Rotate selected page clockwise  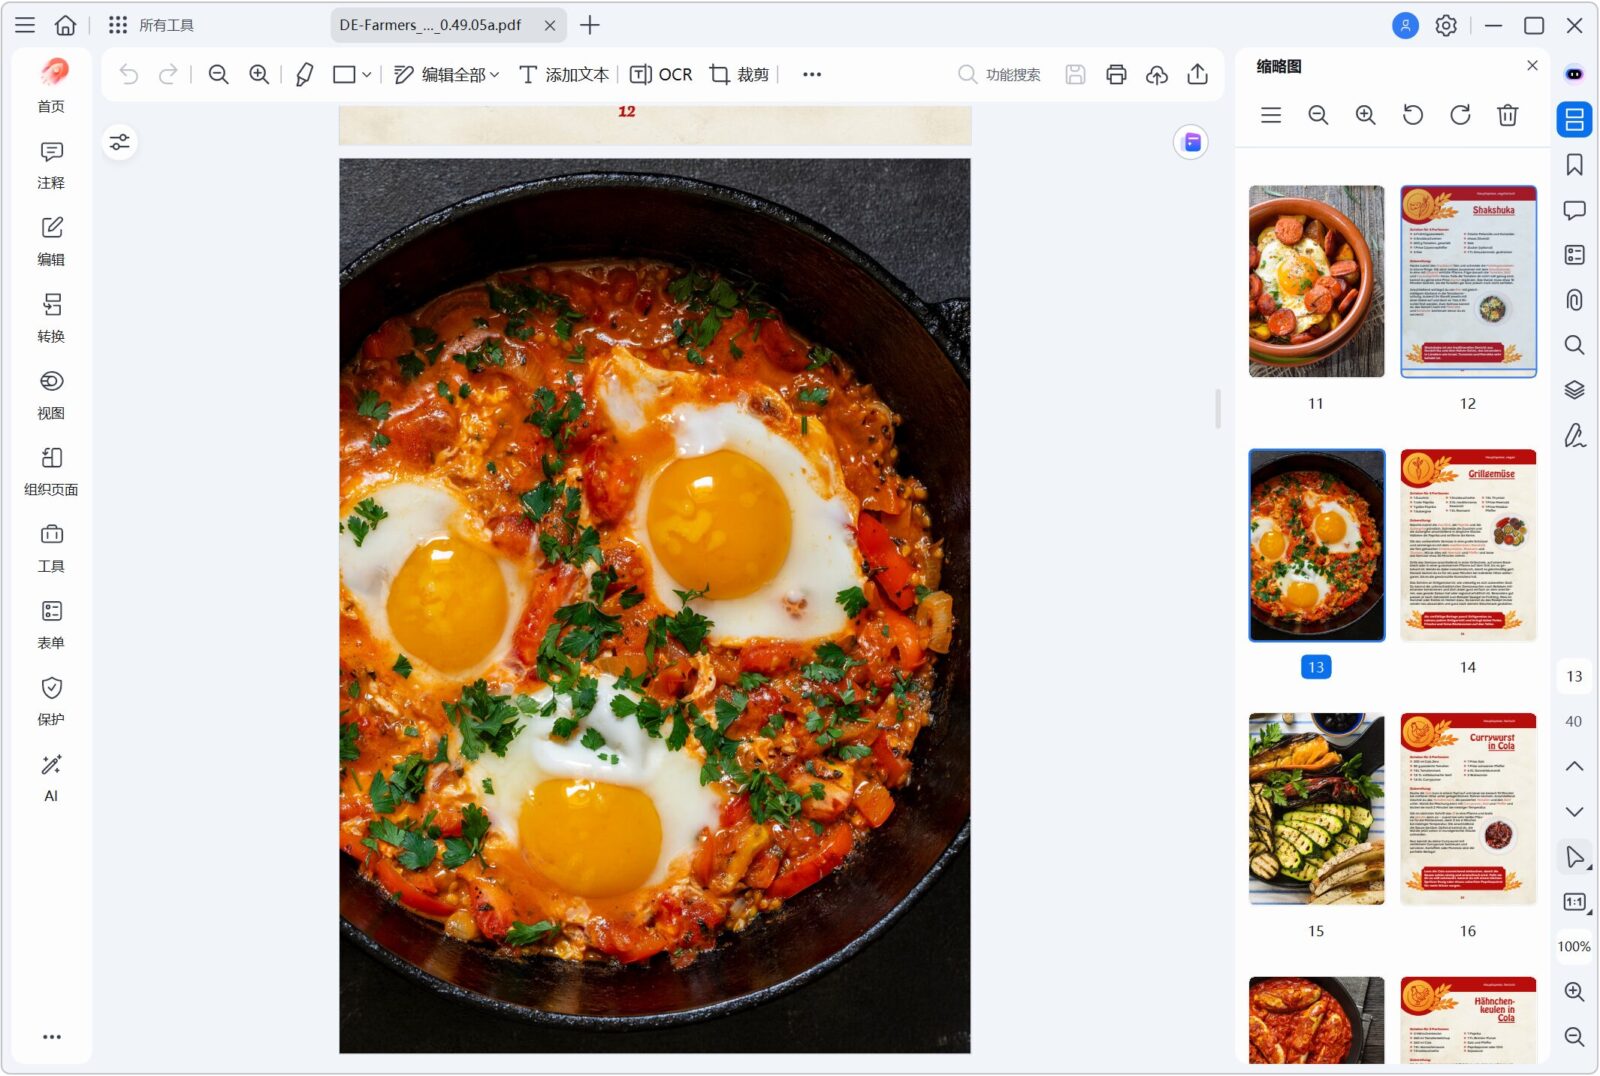click(1460, 115)
